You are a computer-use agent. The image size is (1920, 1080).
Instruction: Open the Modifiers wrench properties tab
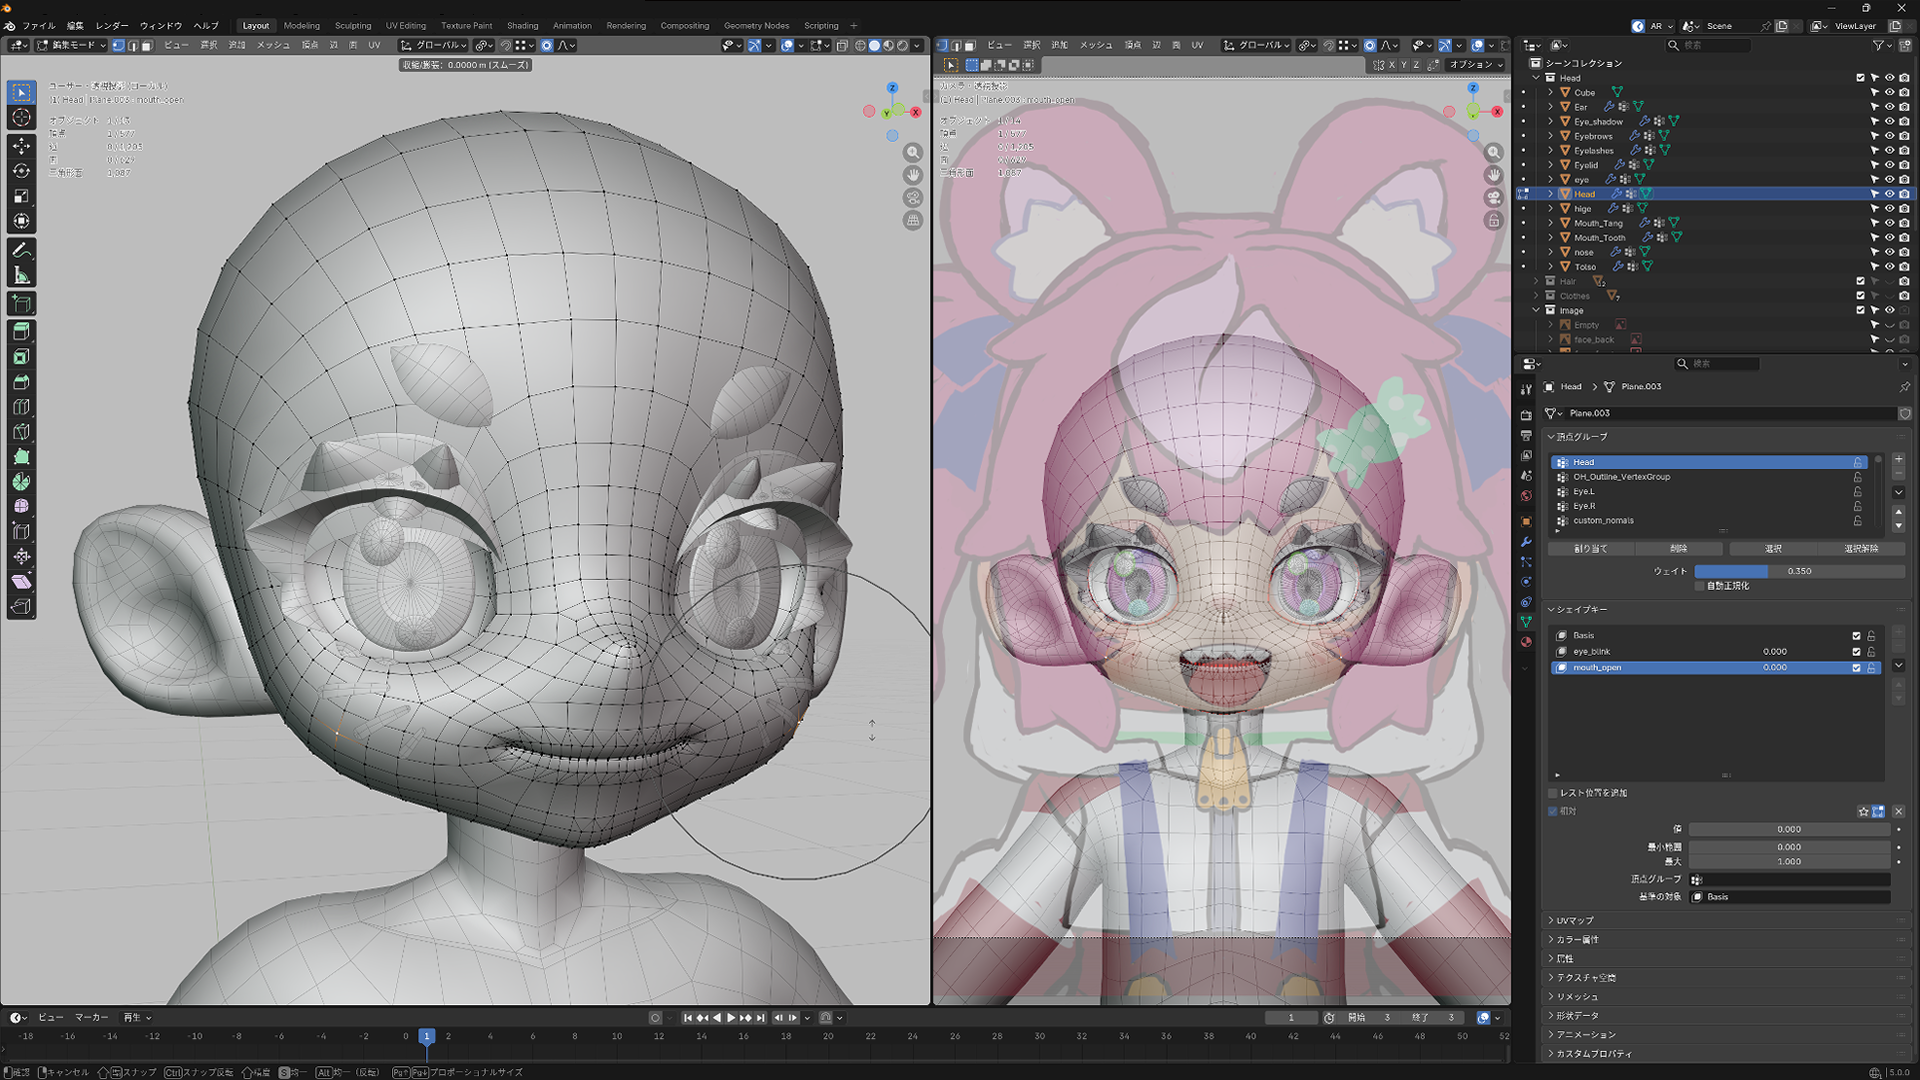pyautogui.click(x=1526, y=542)
